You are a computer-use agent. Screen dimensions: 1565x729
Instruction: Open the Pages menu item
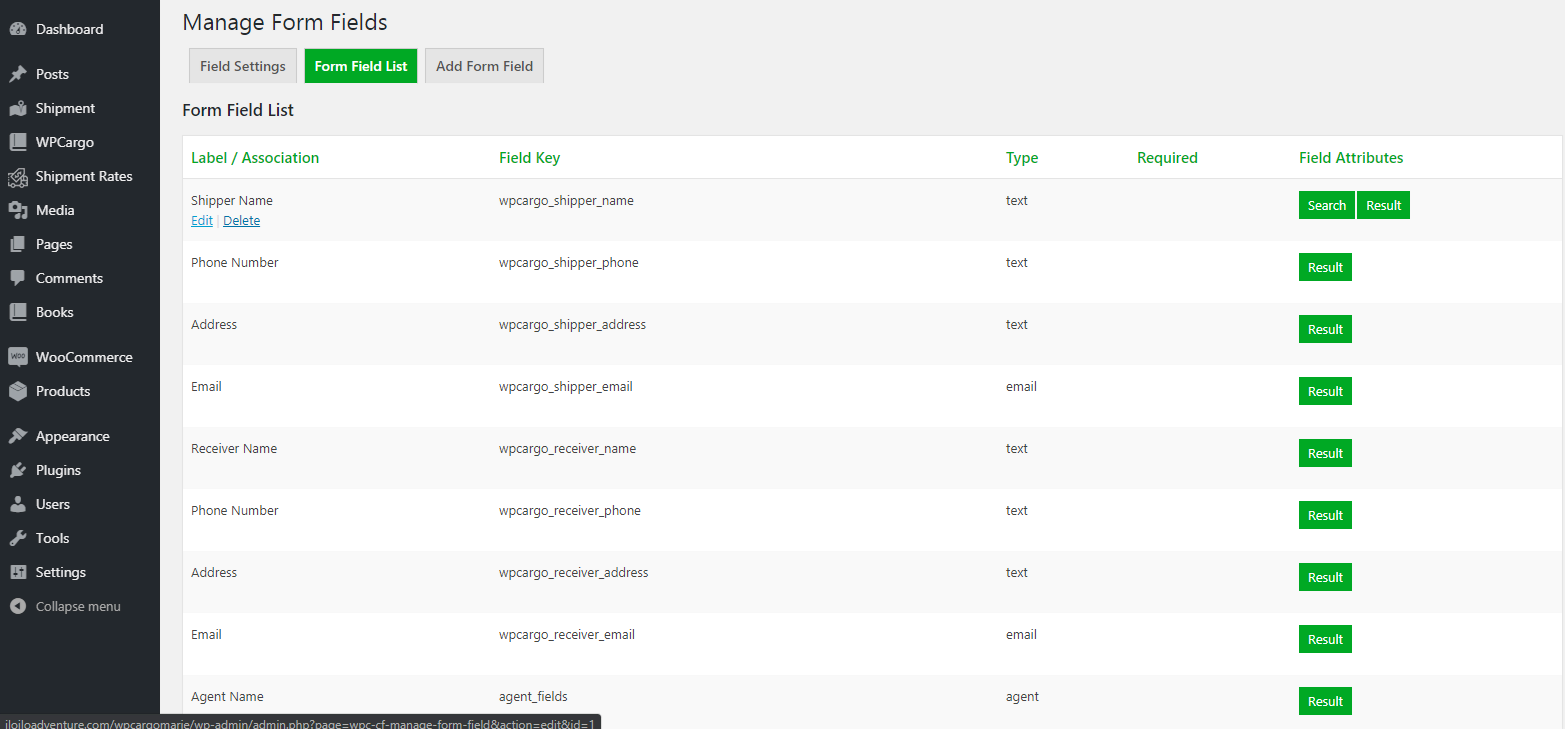coord(80,244)
